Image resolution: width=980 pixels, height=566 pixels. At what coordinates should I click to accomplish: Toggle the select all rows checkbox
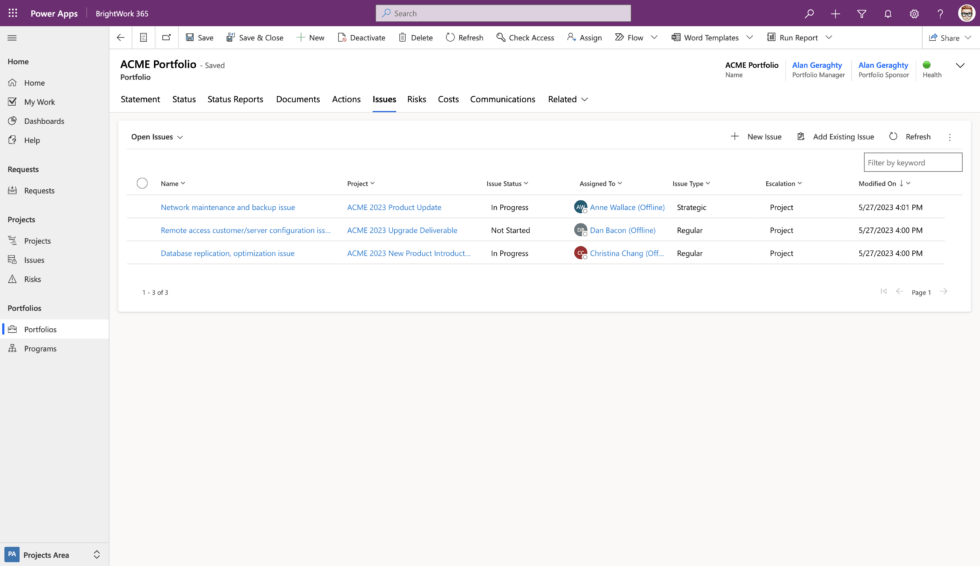point(142,183)
